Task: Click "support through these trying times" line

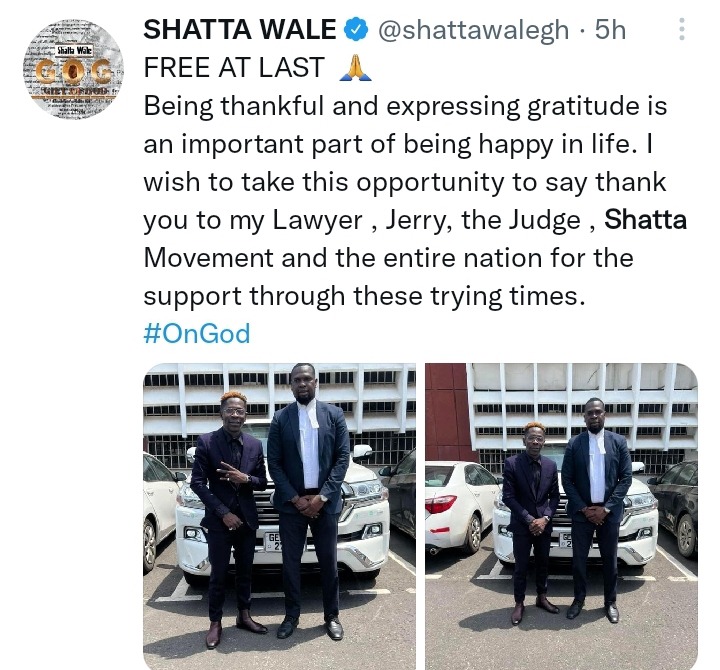Action: 365,296
